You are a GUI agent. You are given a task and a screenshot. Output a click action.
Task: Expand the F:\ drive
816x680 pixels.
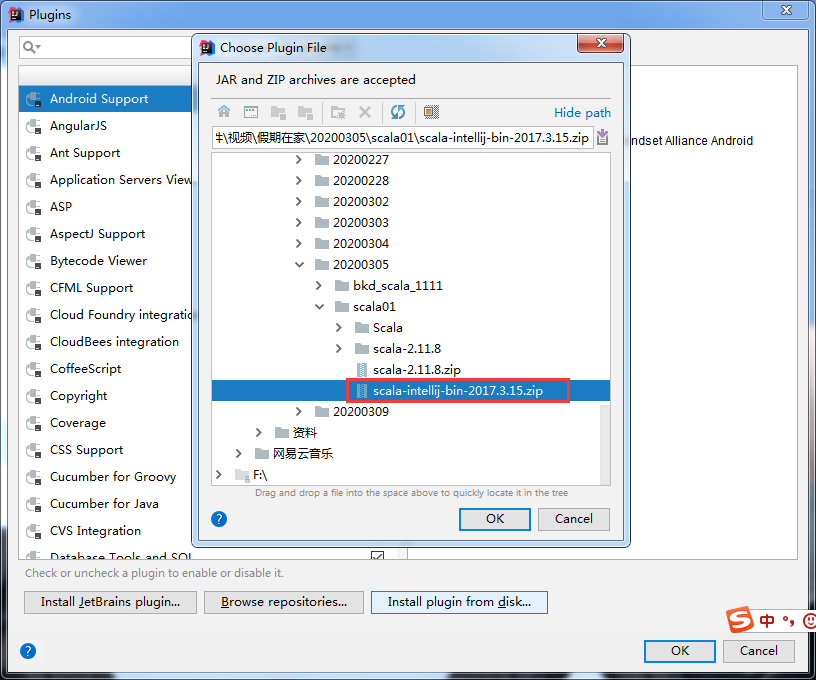pyautogui.click(x=219, y=474)
